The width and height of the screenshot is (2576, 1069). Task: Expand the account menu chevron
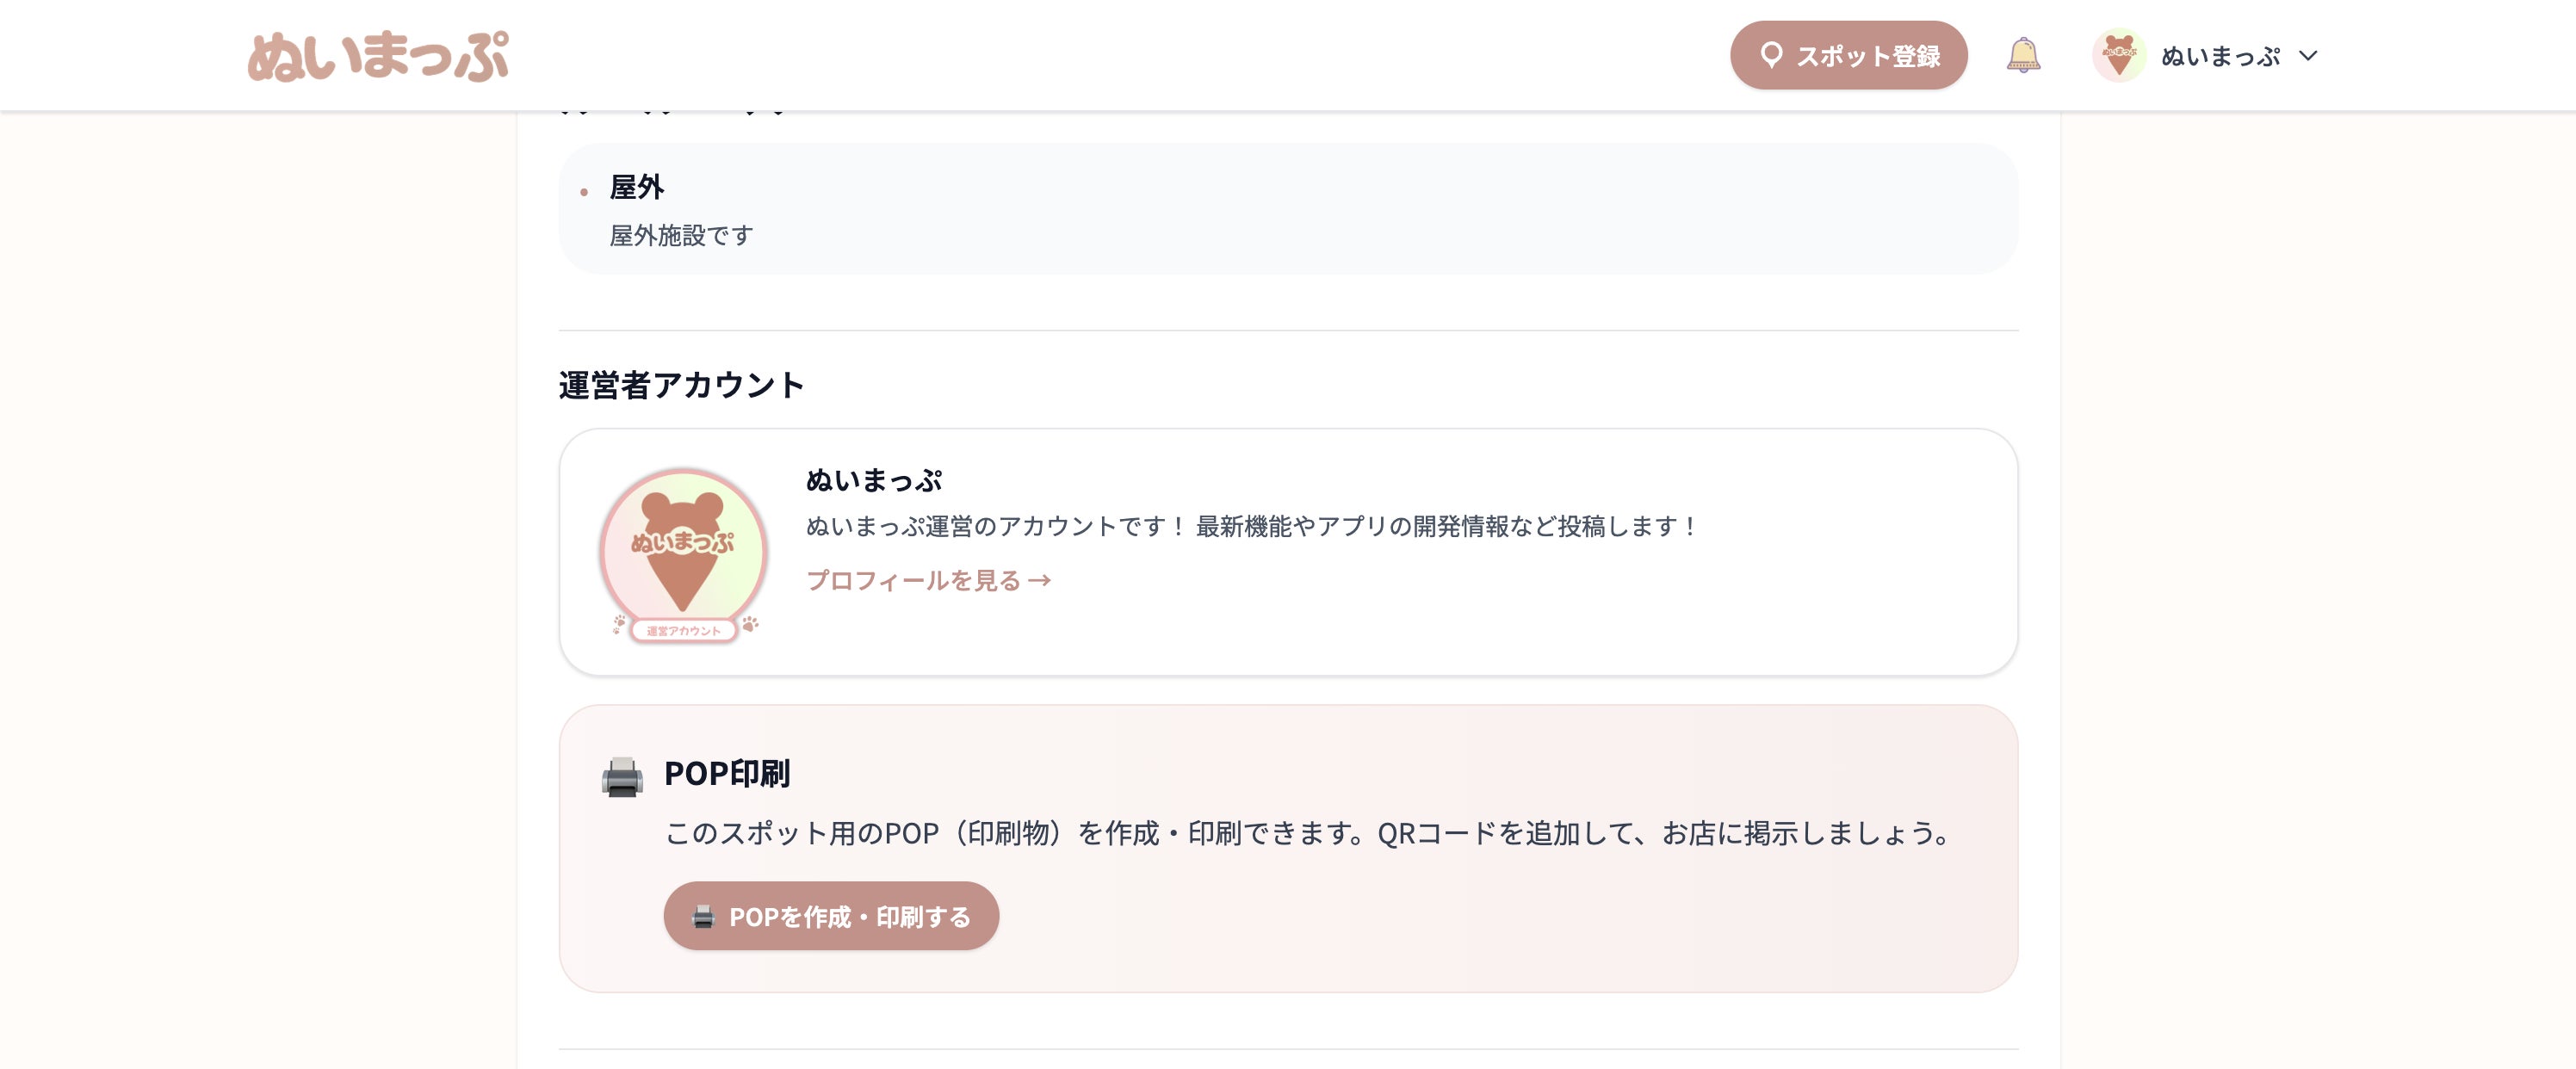click(2308, 56)
